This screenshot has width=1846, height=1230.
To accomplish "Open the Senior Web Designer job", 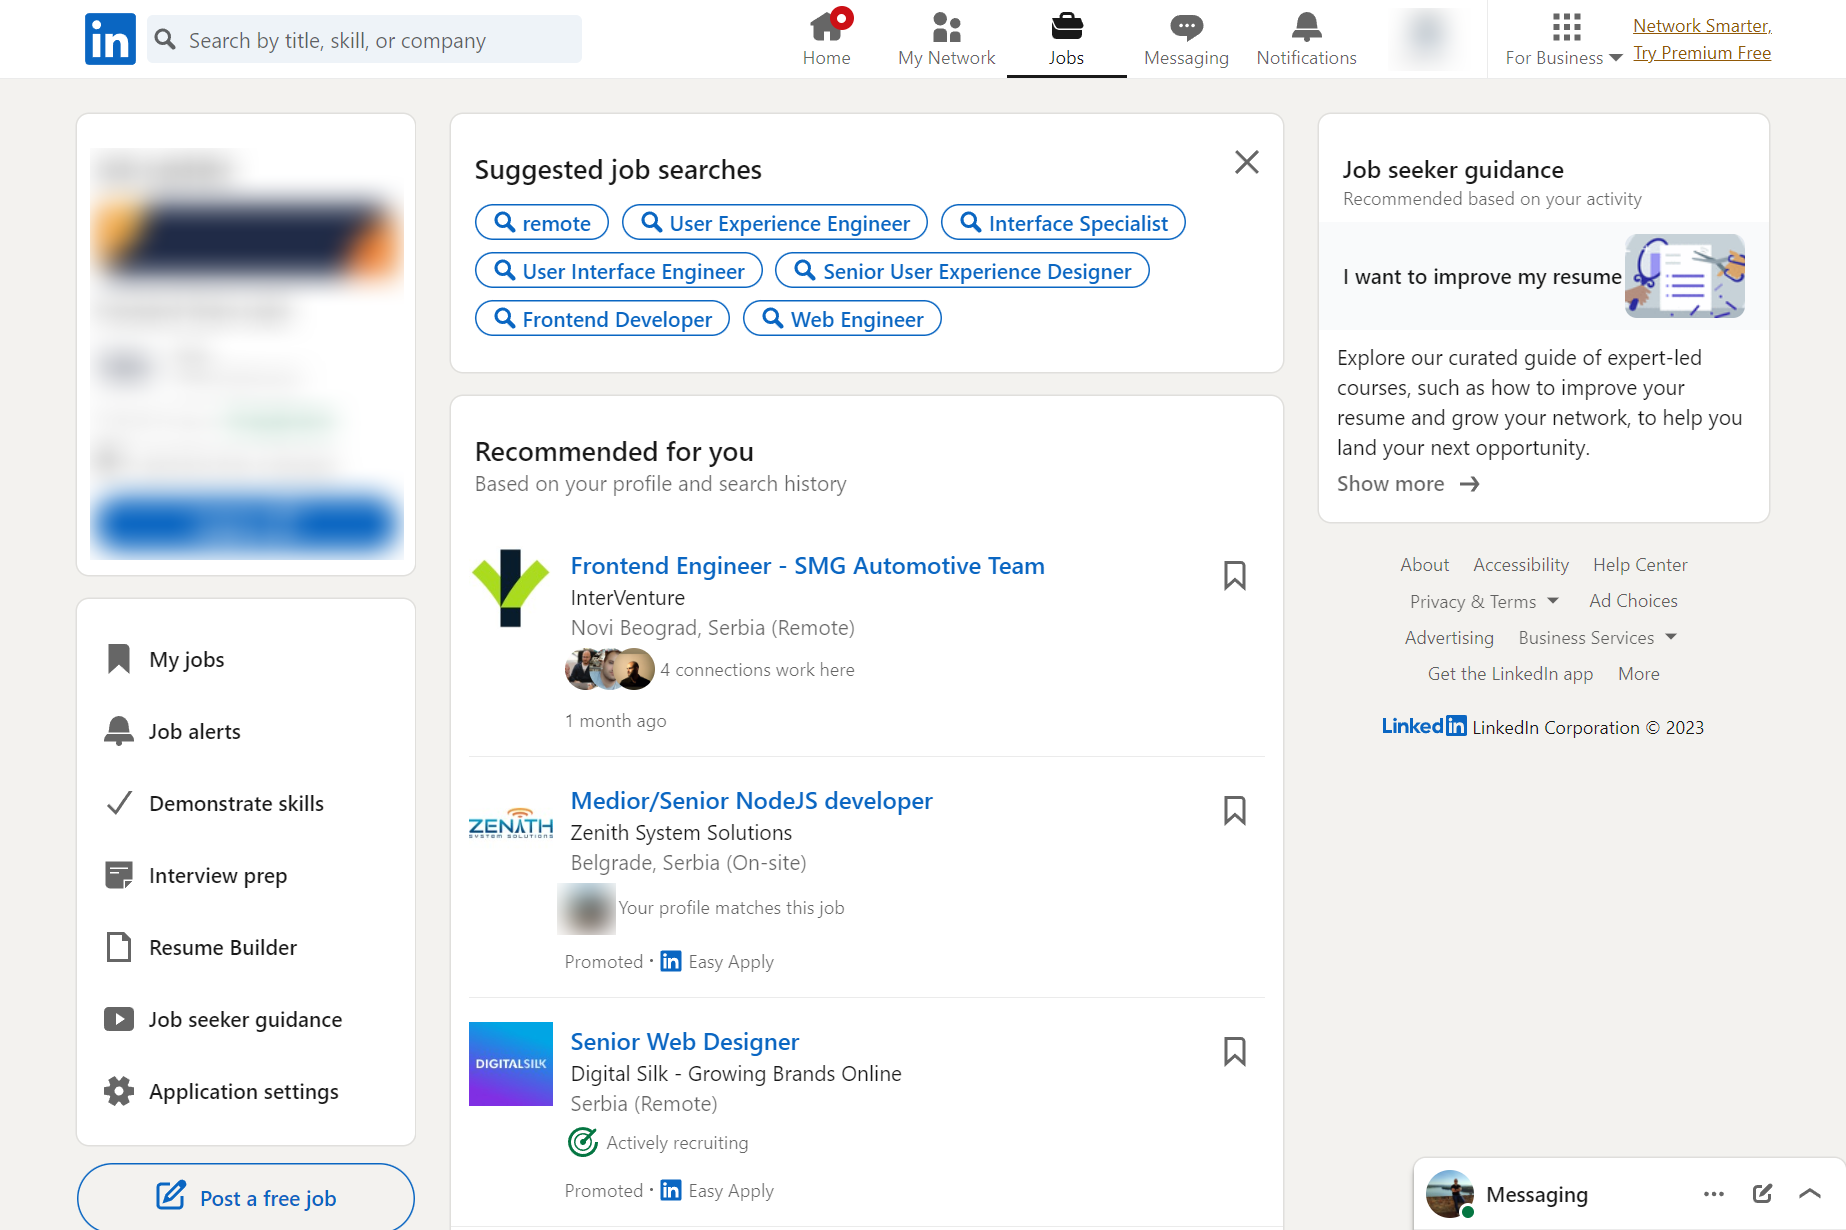I will pos(684,1042).
